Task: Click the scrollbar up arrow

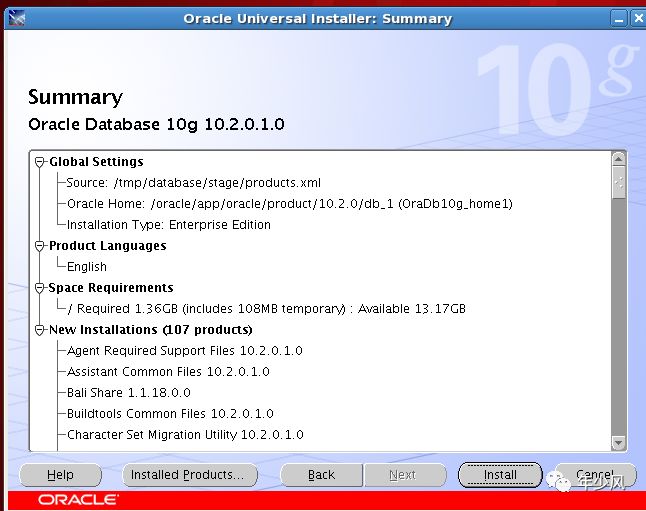Action: point(619,159)
